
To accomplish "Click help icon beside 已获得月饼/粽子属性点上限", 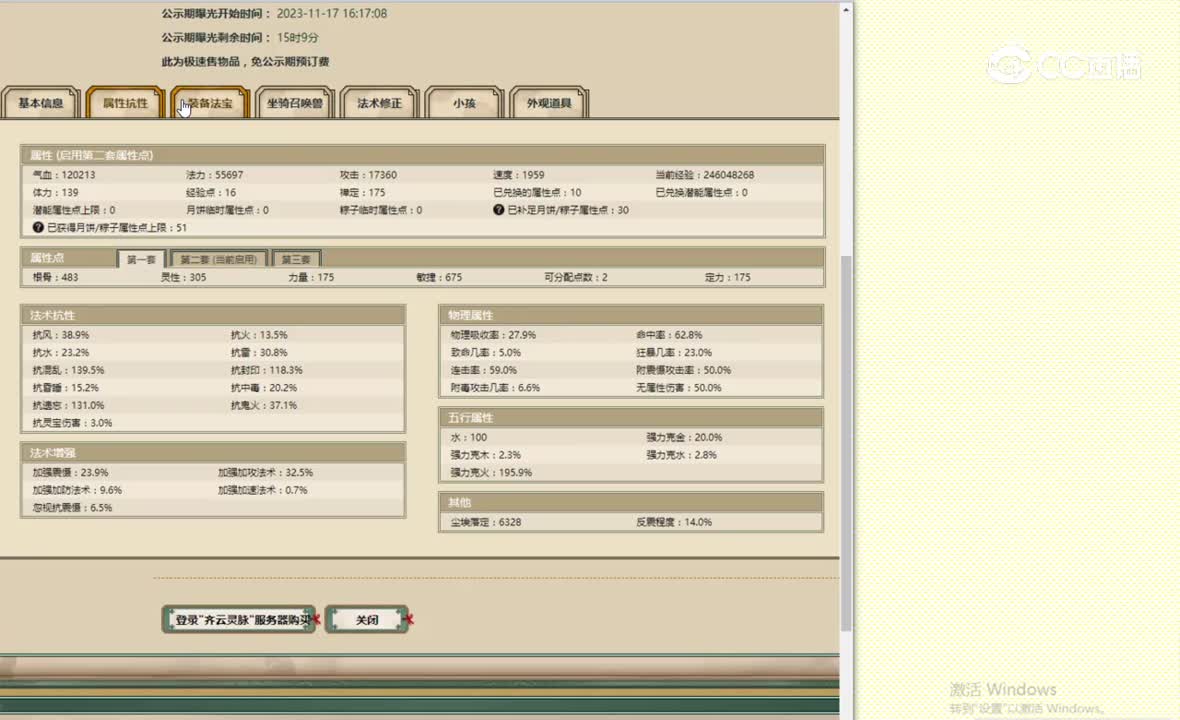I will [38, 227].
